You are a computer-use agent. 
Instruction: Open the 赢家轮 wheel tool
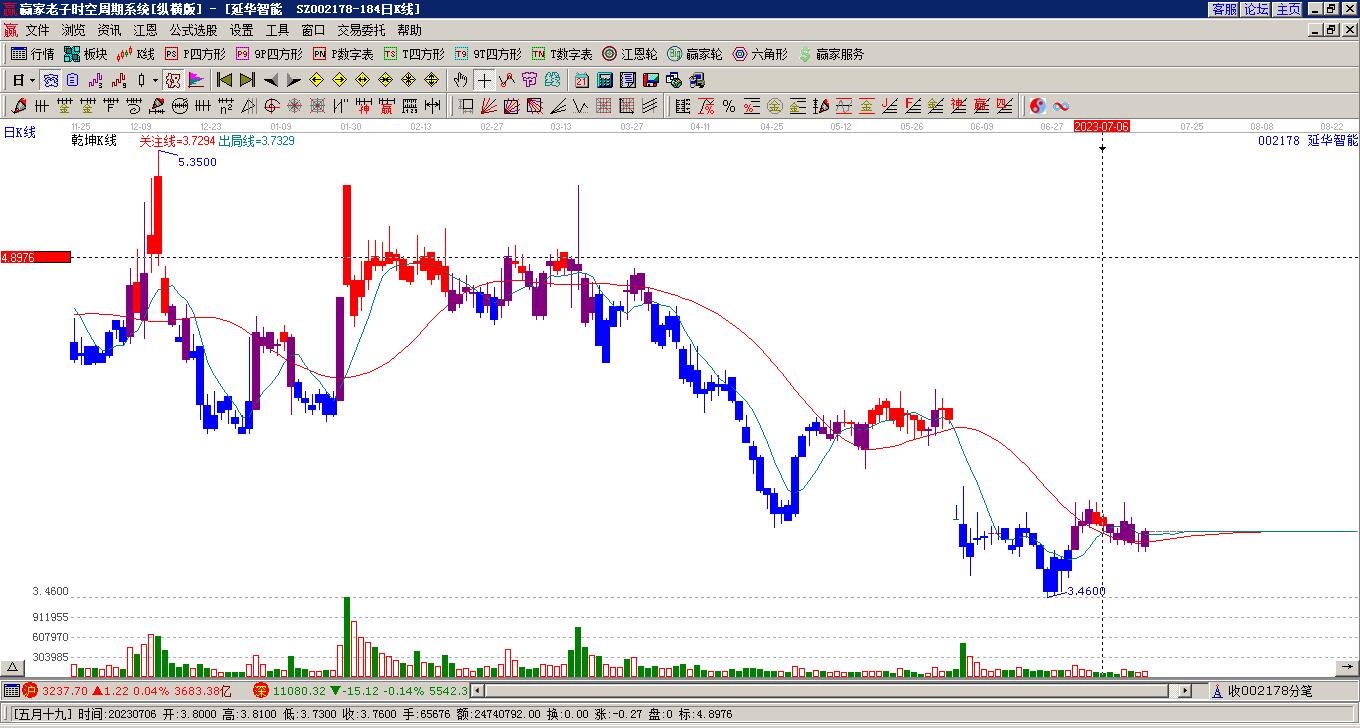click(695, 54)
